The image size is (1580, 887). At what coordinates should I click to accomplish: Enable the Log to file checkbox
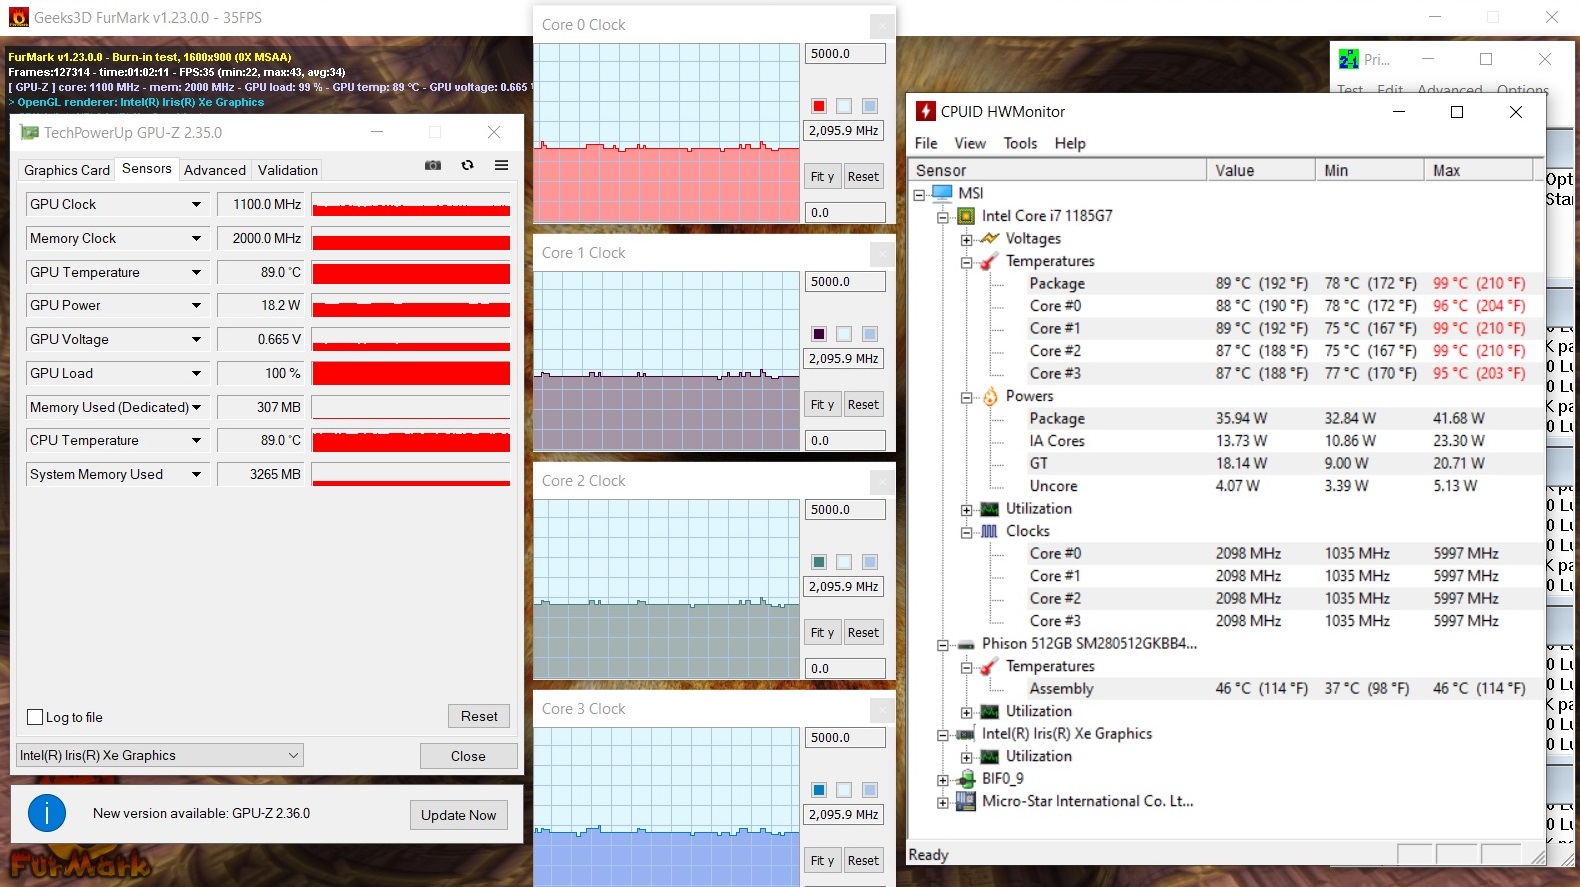(x=35, y=717)
